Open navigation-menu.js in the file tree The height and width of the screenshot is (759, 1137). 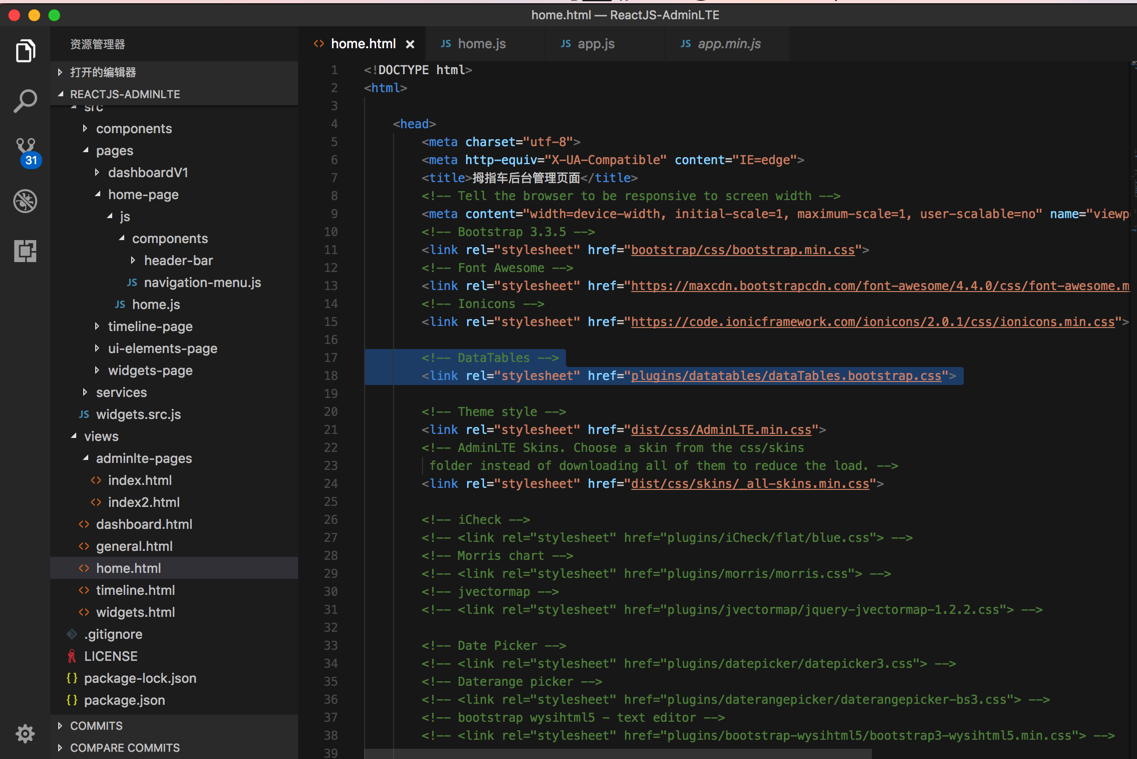[x=201, y=283]
